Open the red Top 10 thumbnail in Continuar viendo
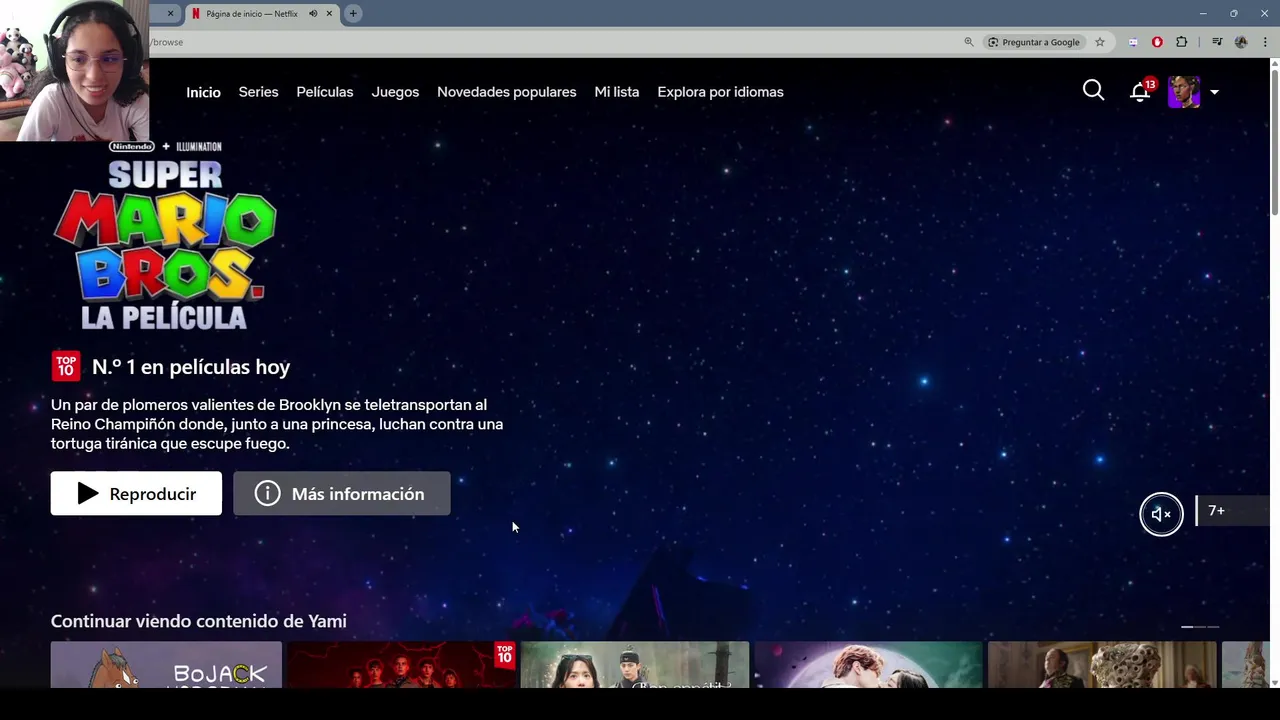The width and height of the screenshot is (1280, 720). tap(401, 665)
